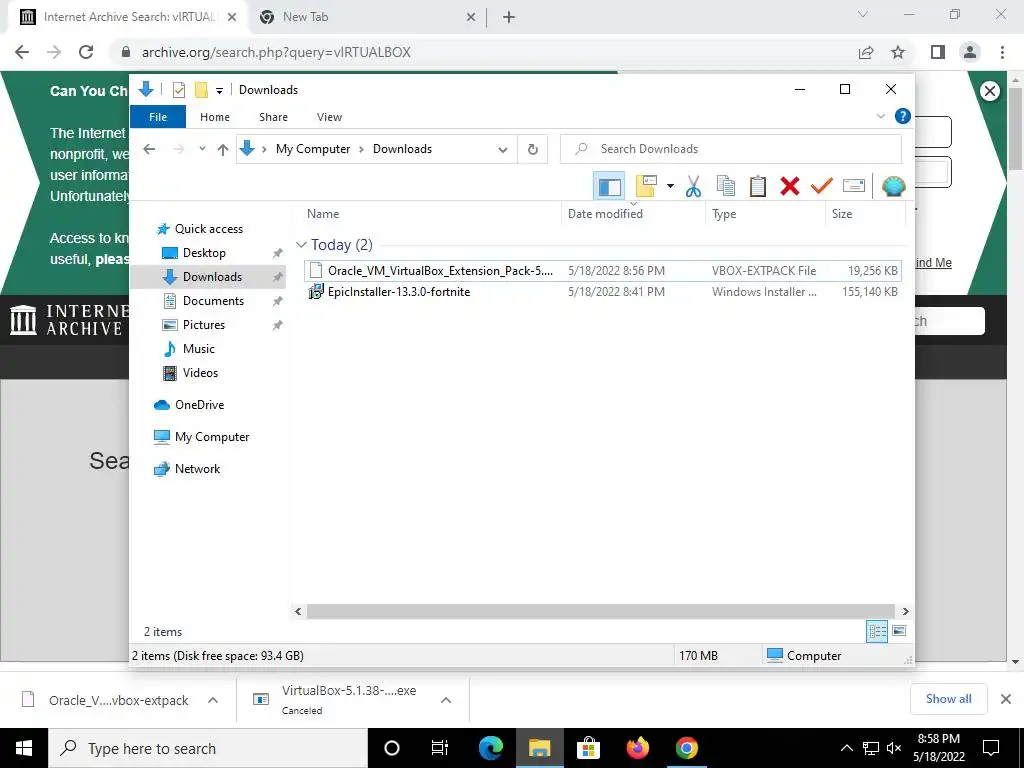1024x768 pixels.
Task: Close the Chrome downloads bar
Action: [x=1006, y=699]
